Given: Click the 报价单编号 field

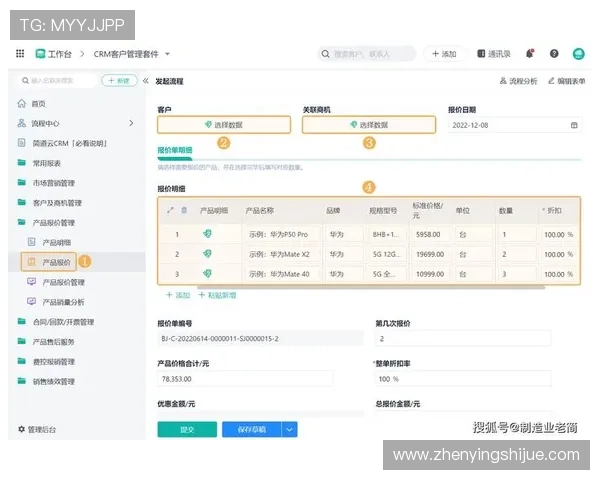Looking at the screenshot, I should click(260, 339).
